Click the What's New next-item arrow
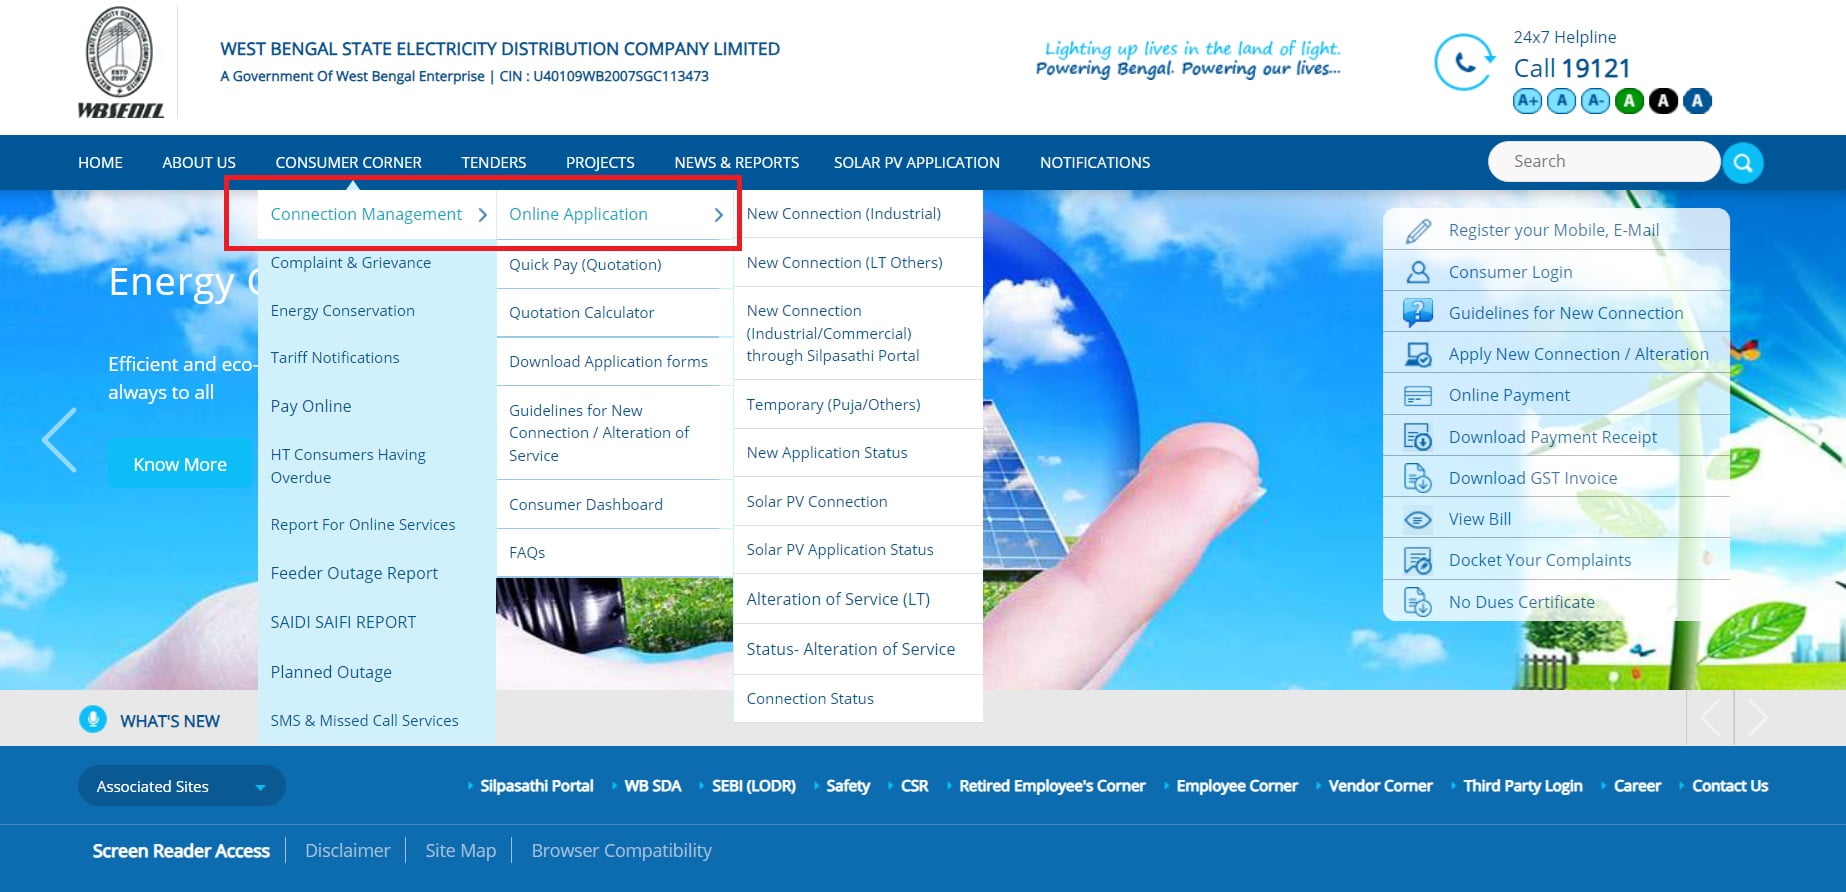The image size is (1846, 892). click(x=1758, y=717)
